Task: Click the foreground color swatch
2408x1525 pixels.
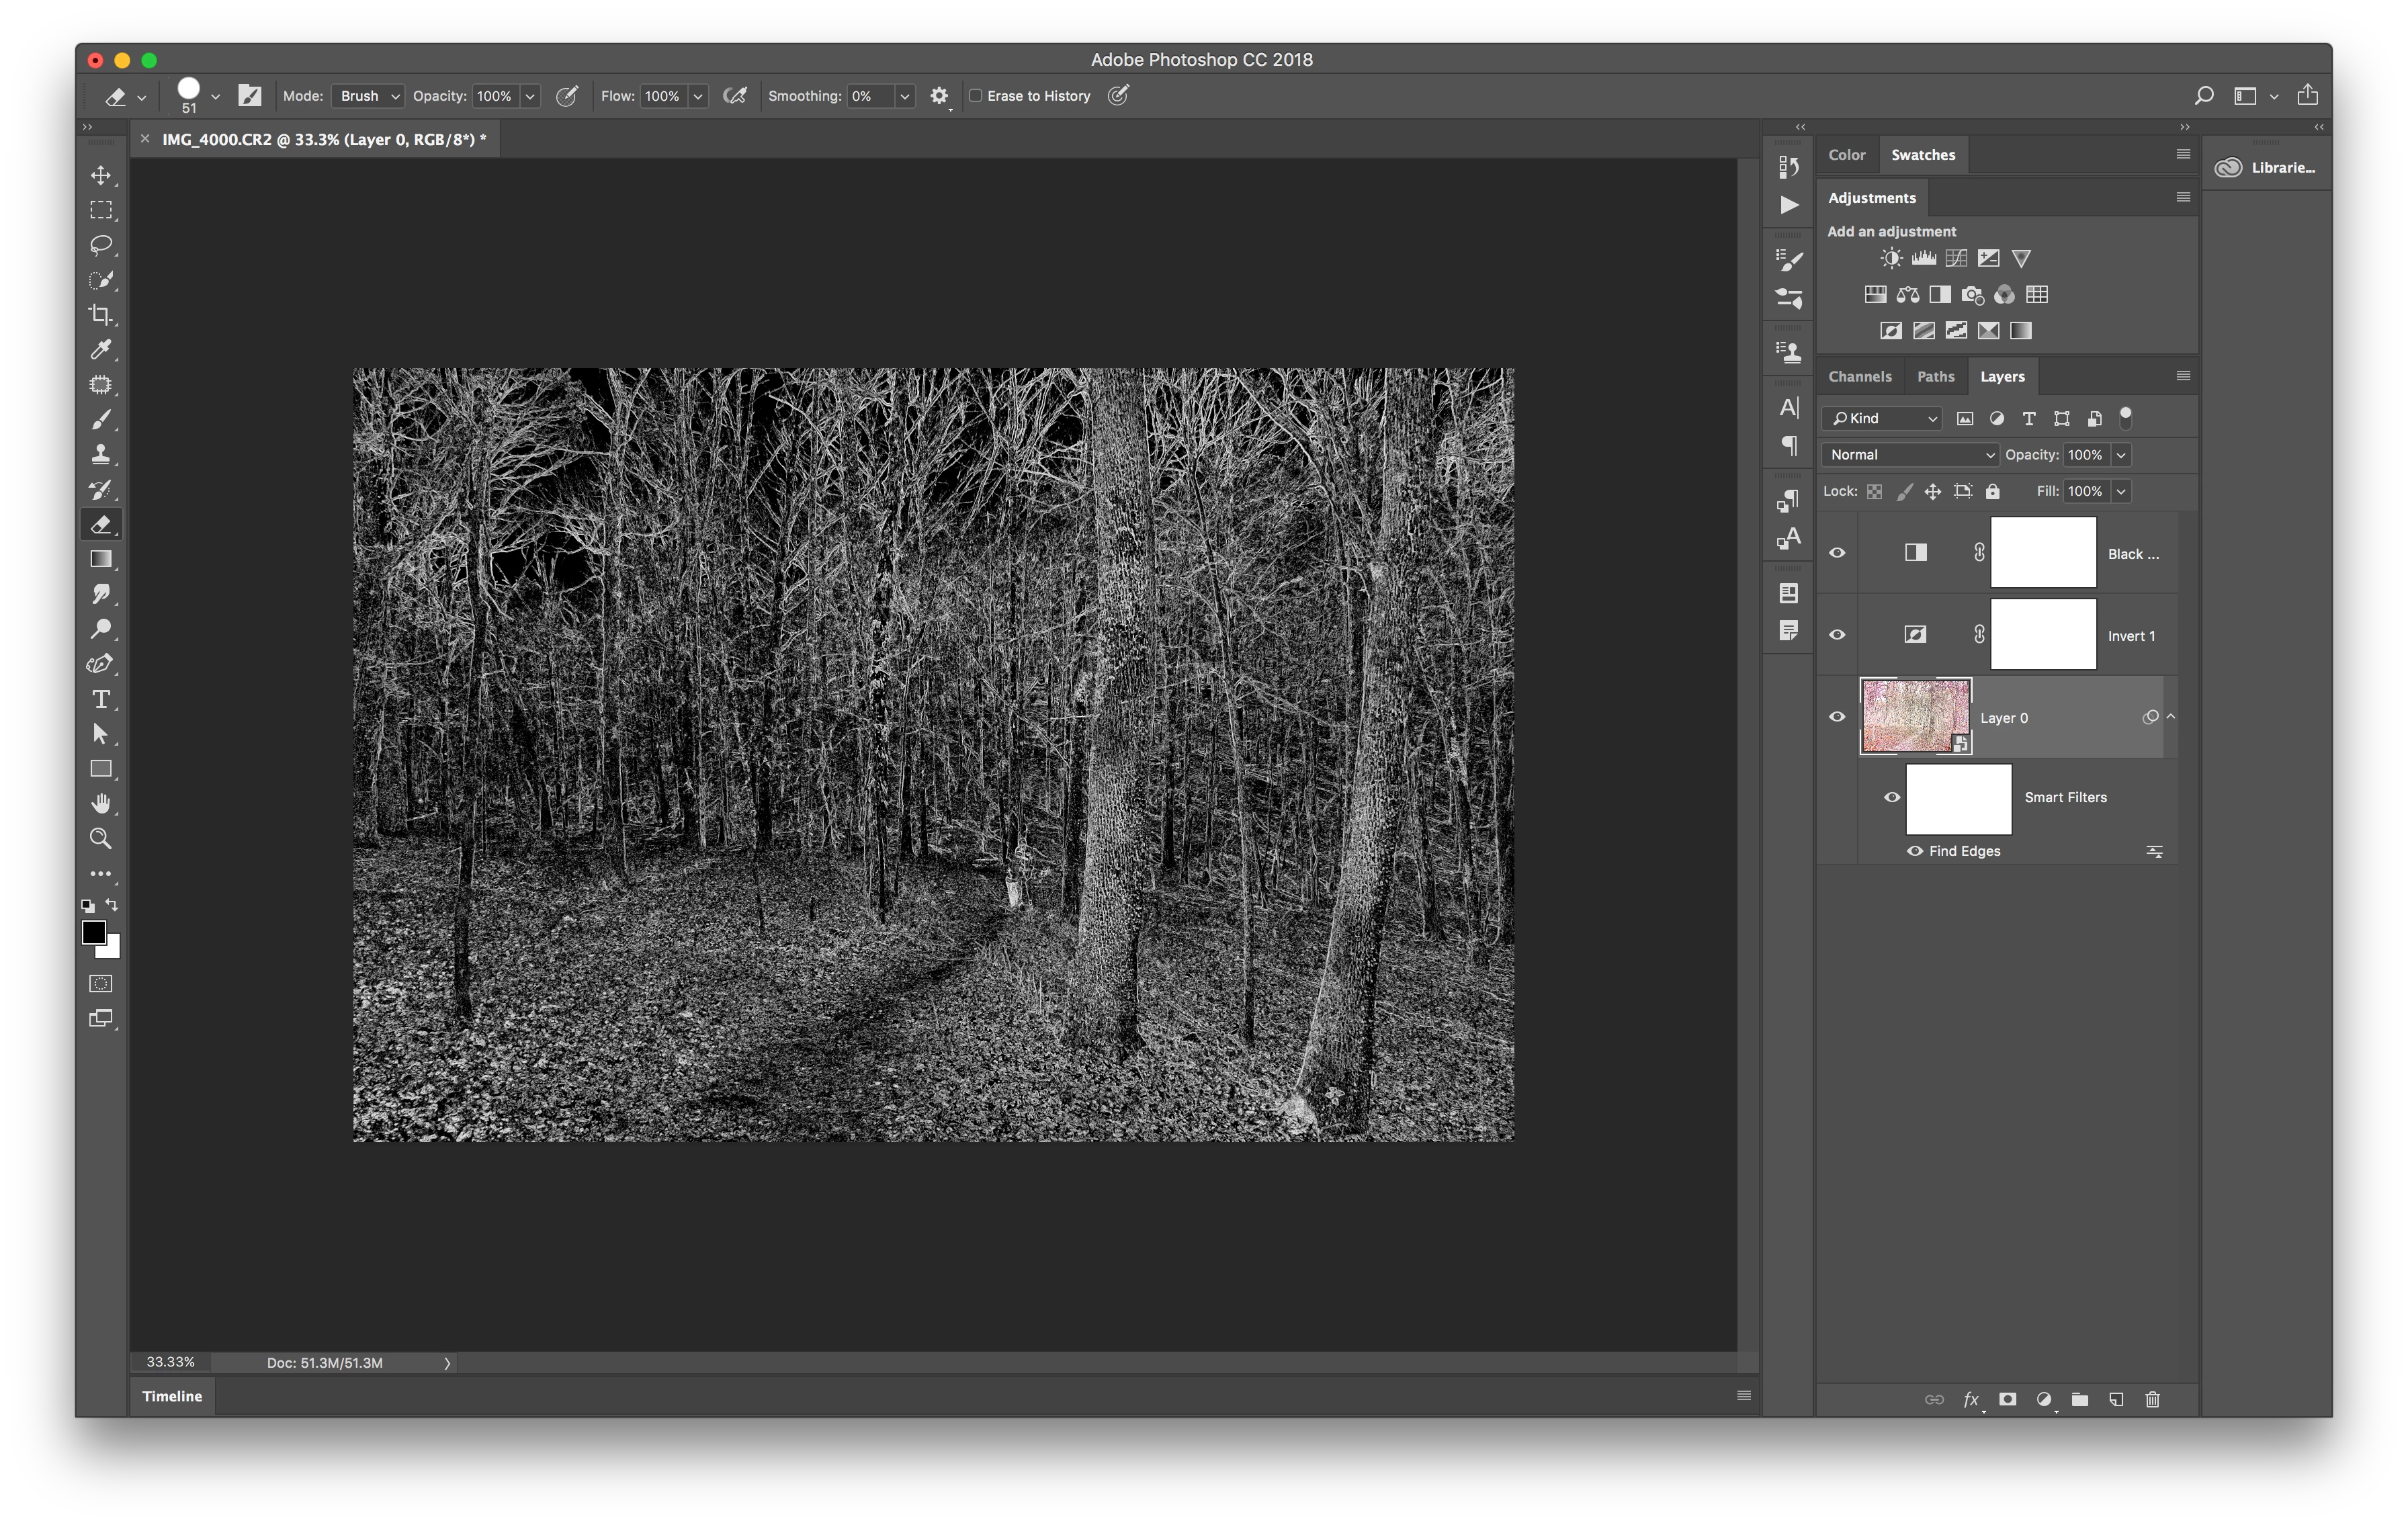Action: tap(93, 932)
